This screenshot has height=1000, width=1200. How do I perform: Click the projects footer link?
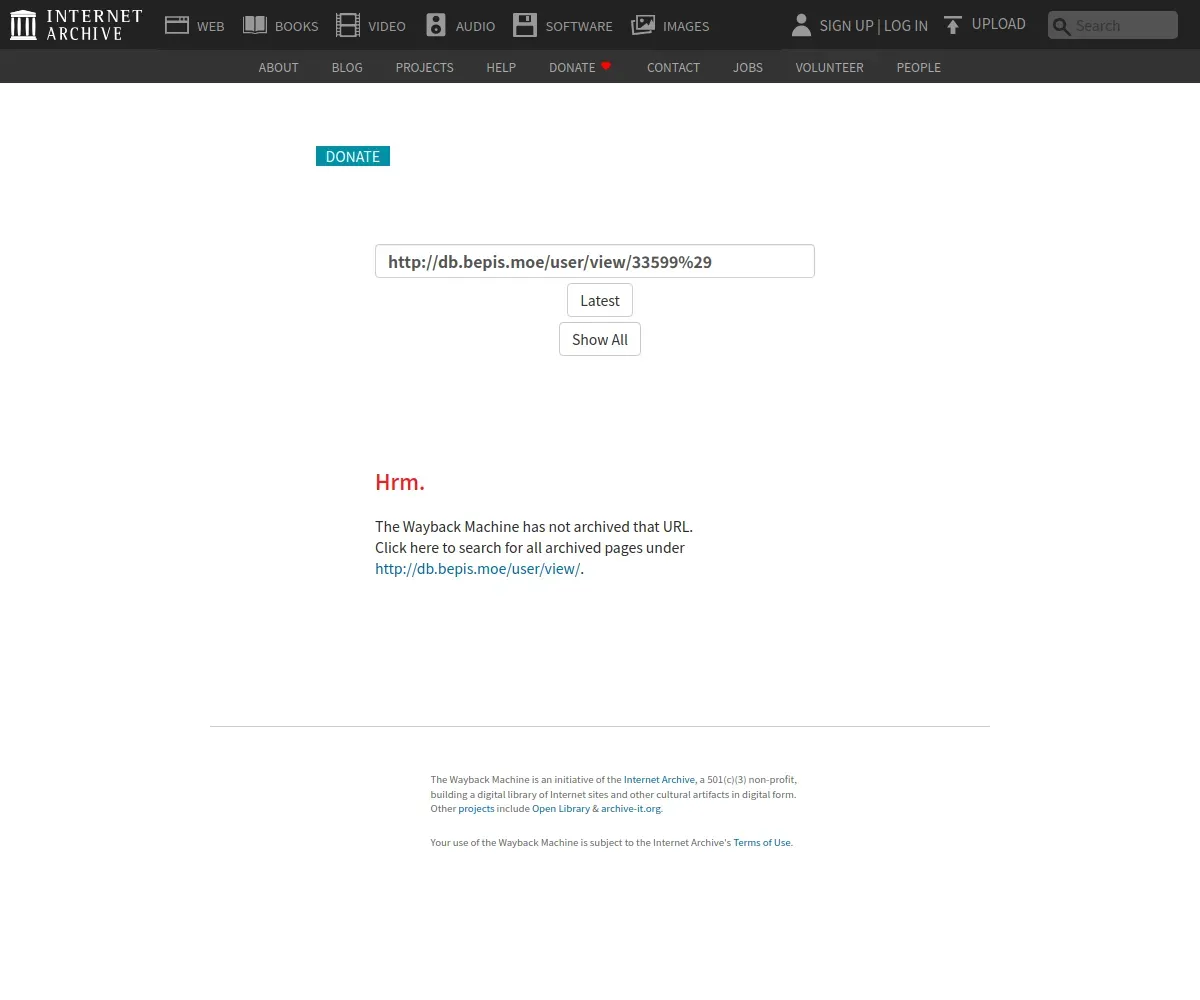pyautogui.click(x=476, y=808)
